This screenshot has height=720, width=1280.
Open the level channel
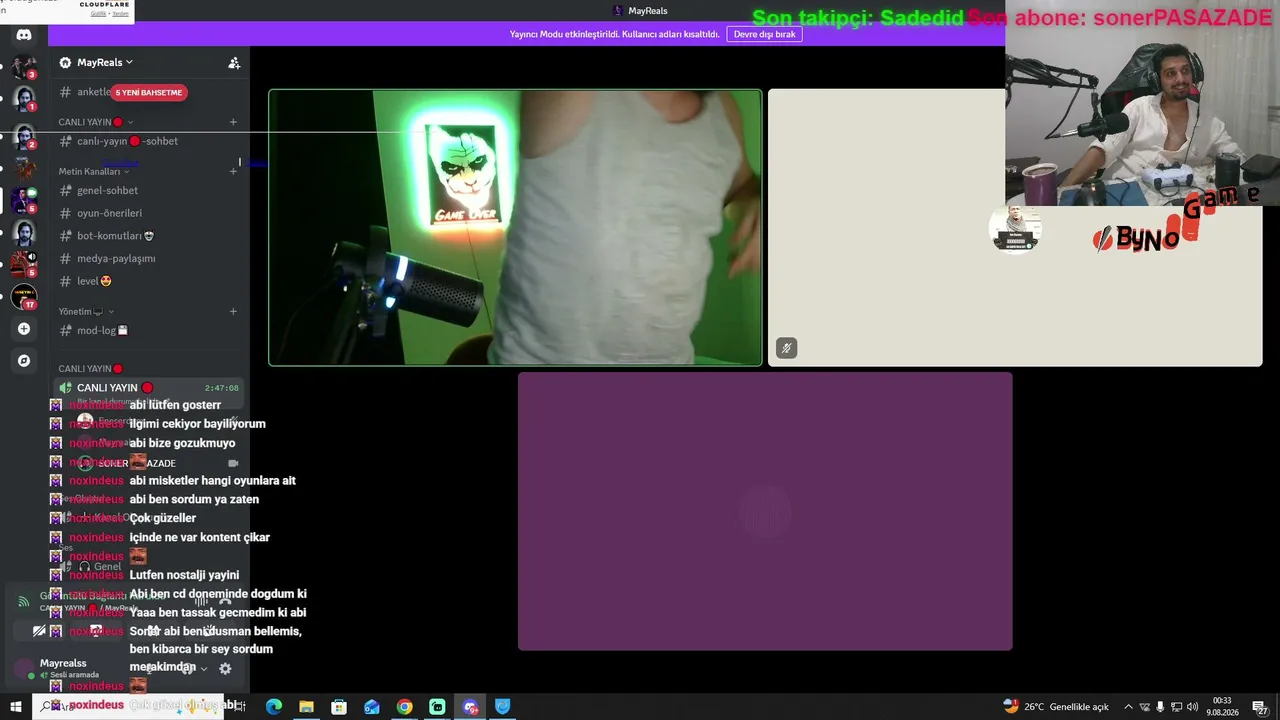click(149, 281)
